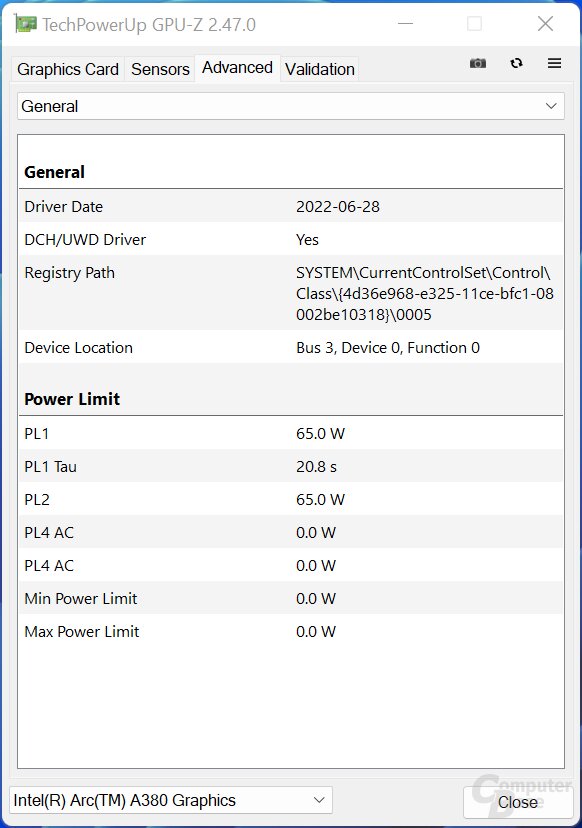Select the PL1 Tau value 20.8 s

click(316, 467)
